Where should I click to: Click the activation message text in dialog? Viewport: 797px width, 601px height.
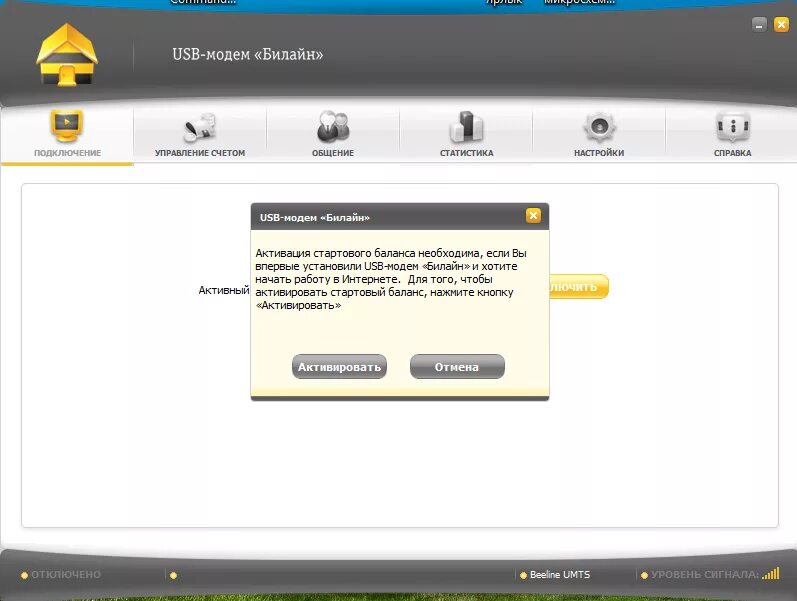click(391, 279)
